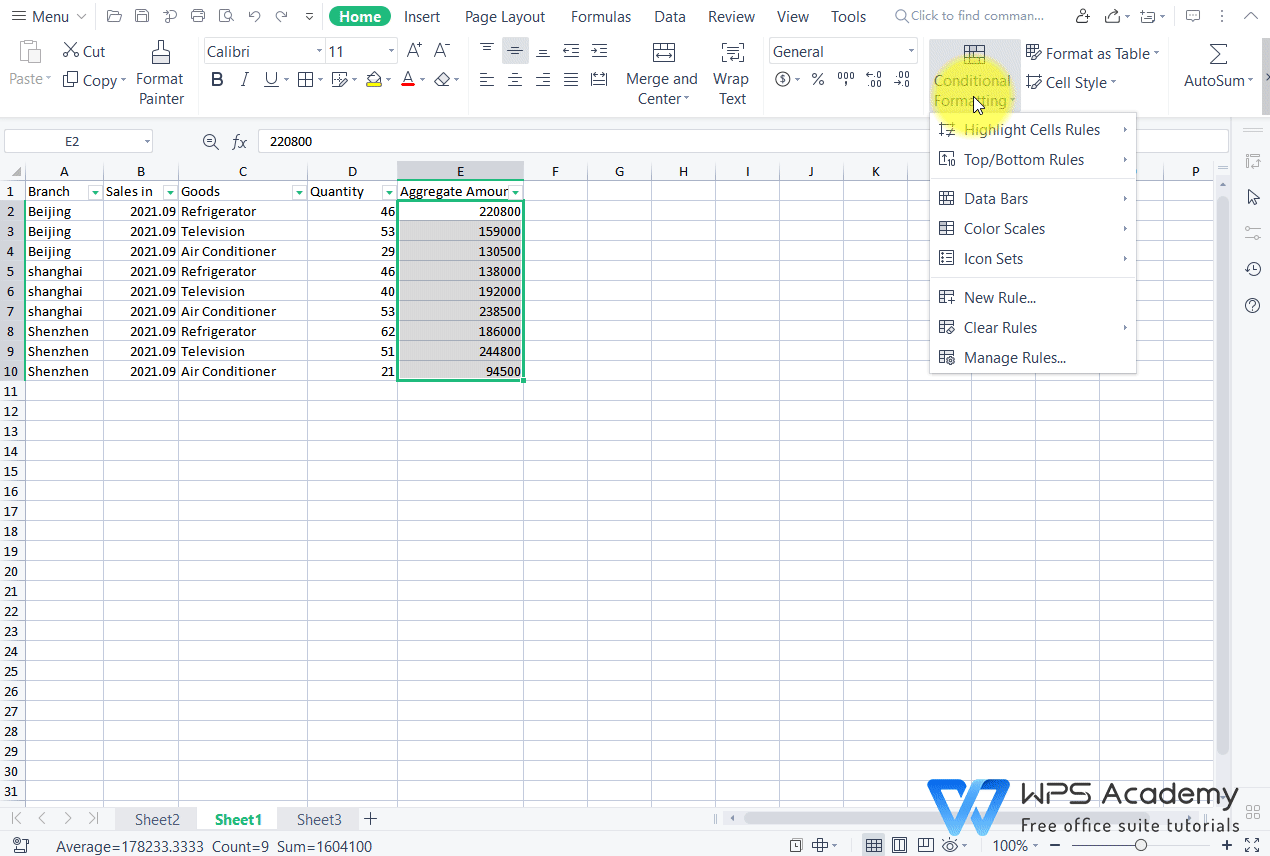Screen dimensions: 1270x856
Task: Switch to Normal view in status bar
Action: [x=874, y=846]
